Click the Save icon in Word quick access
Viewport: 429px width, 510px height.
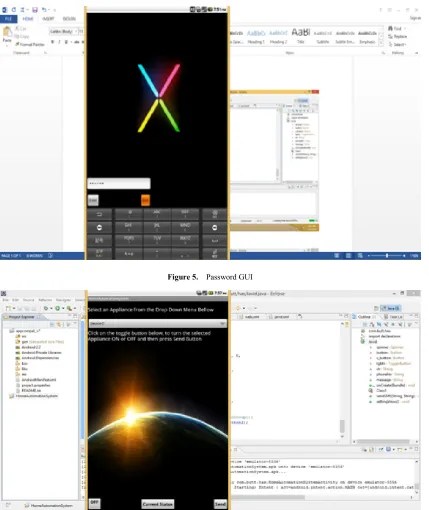(35, 10)
